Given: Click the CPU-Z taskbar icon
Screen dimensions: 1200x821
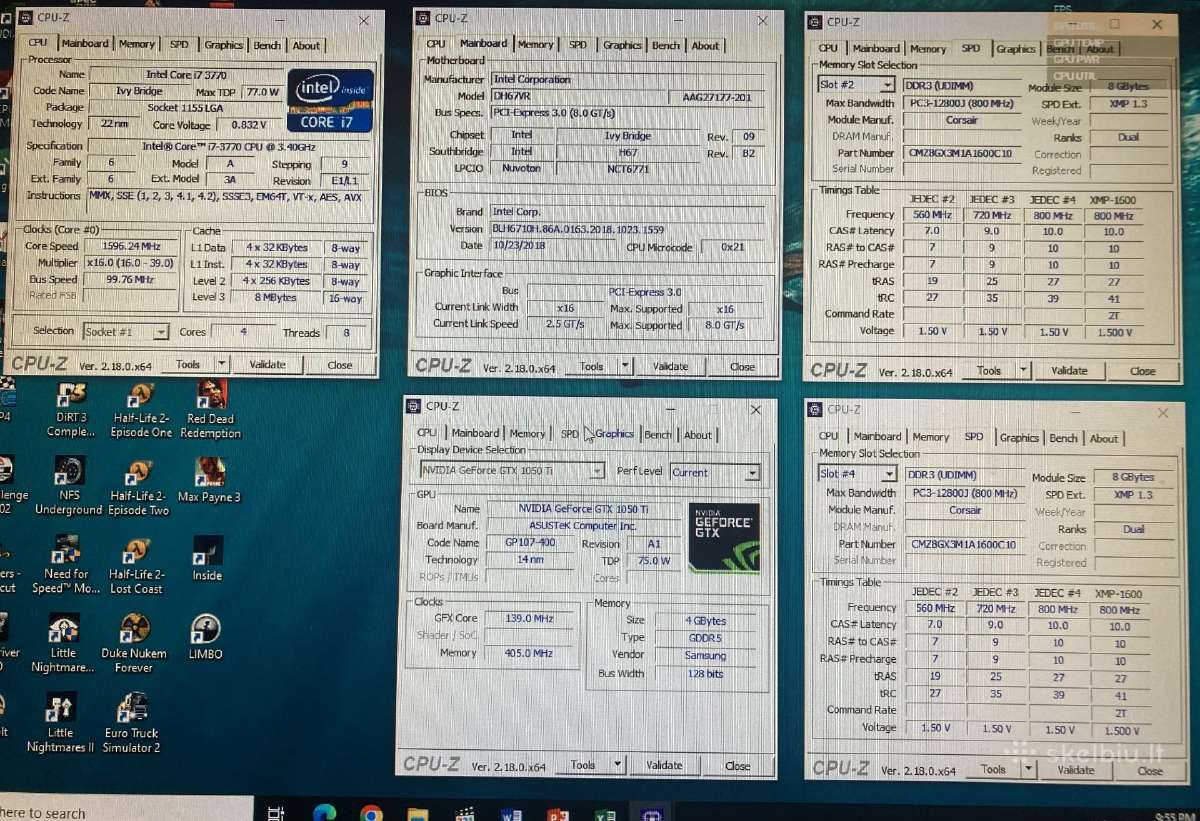Looking at the screenshot, I should pyautogui.click(x=652, y=813).
